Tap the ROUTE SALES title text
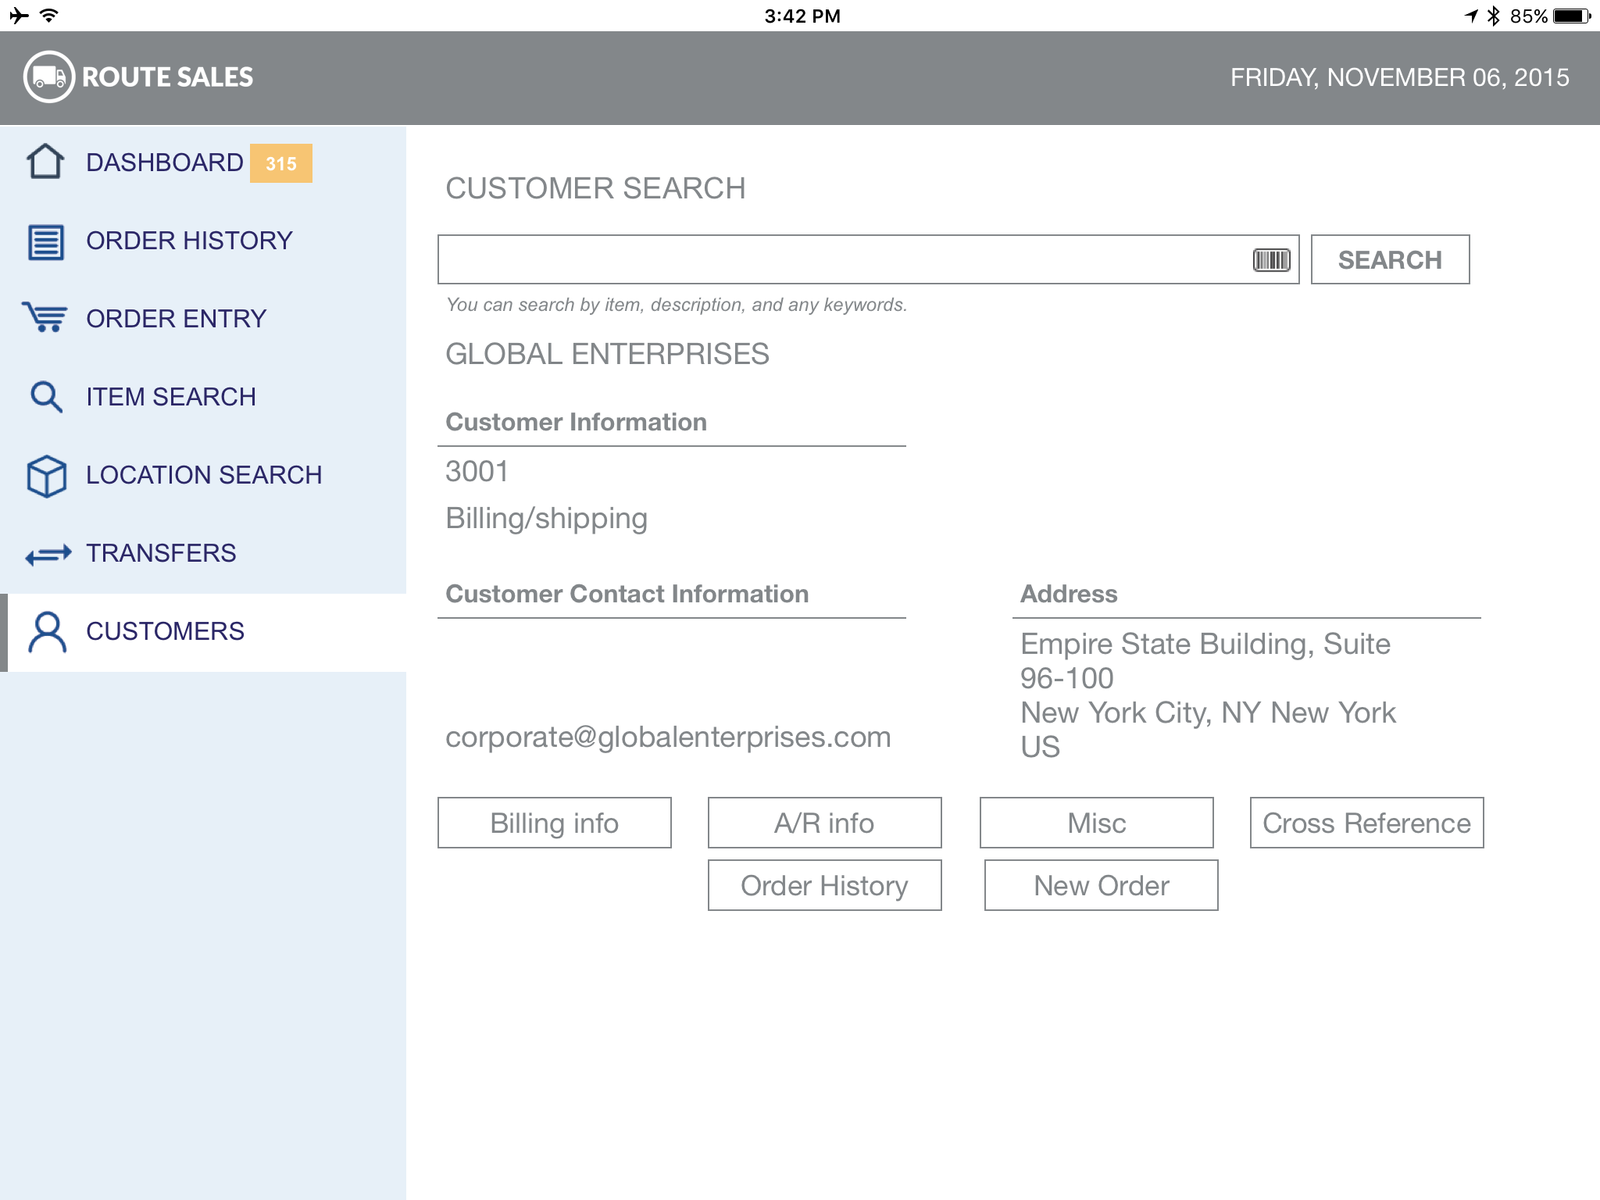 pos(167,77)
